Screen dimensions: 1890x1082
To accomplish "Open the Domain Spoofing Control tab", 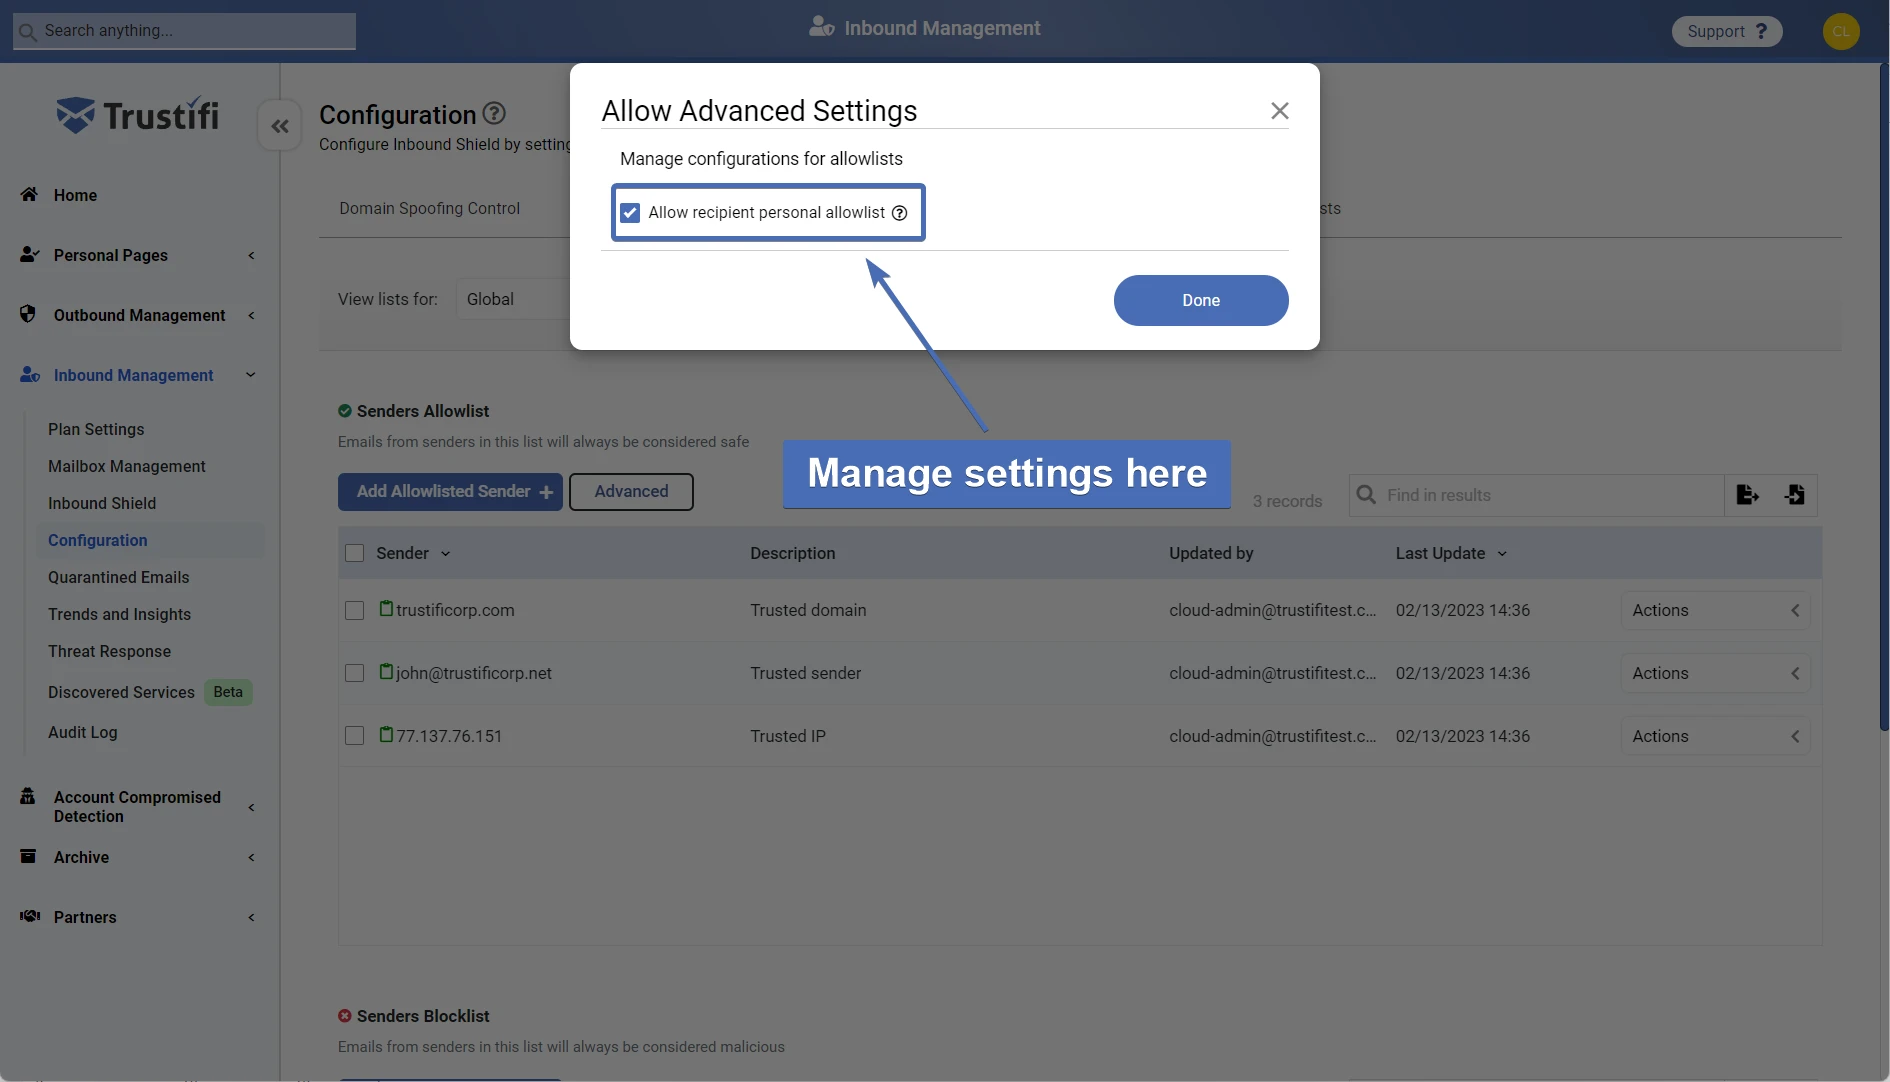I will pyautogui.click(x=429, y=208).
